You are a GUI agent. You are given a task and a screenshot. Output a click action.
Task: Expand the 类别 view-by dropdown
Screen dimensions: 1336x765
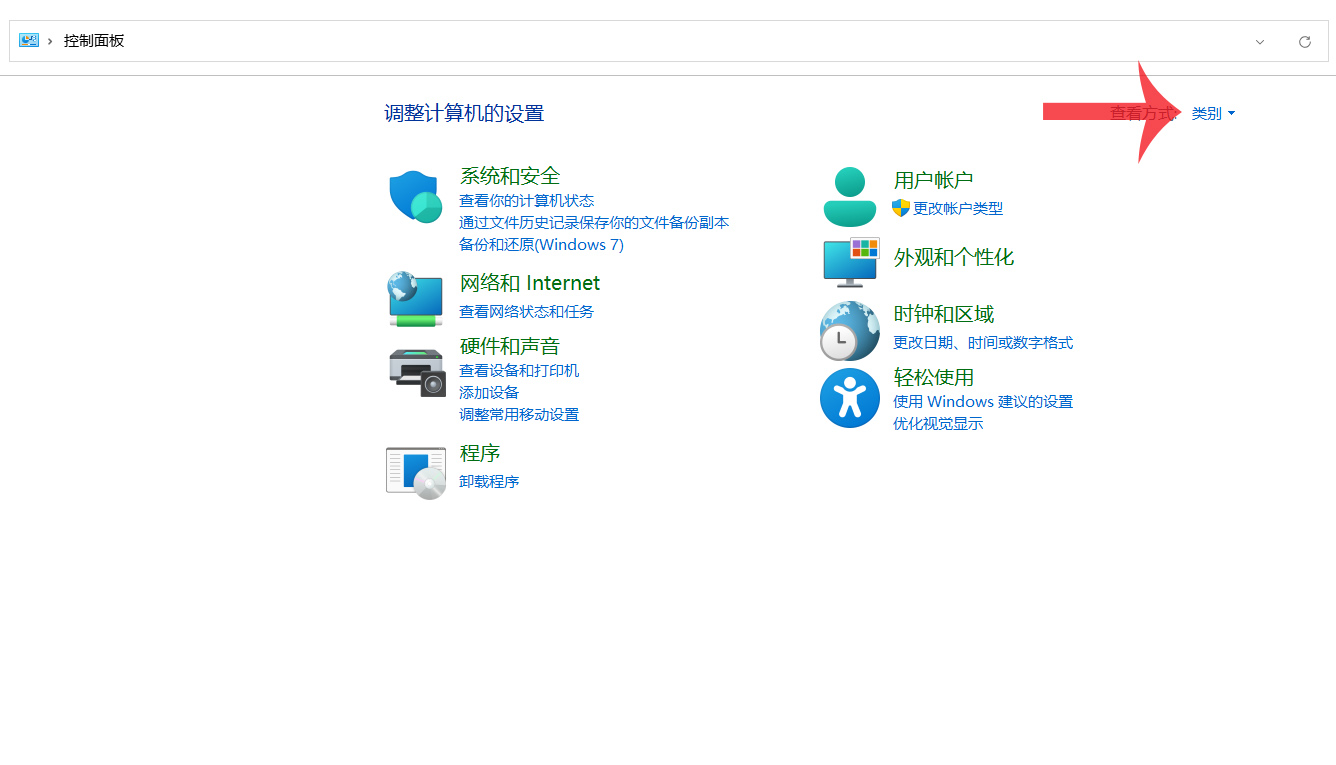point(1213,114)
